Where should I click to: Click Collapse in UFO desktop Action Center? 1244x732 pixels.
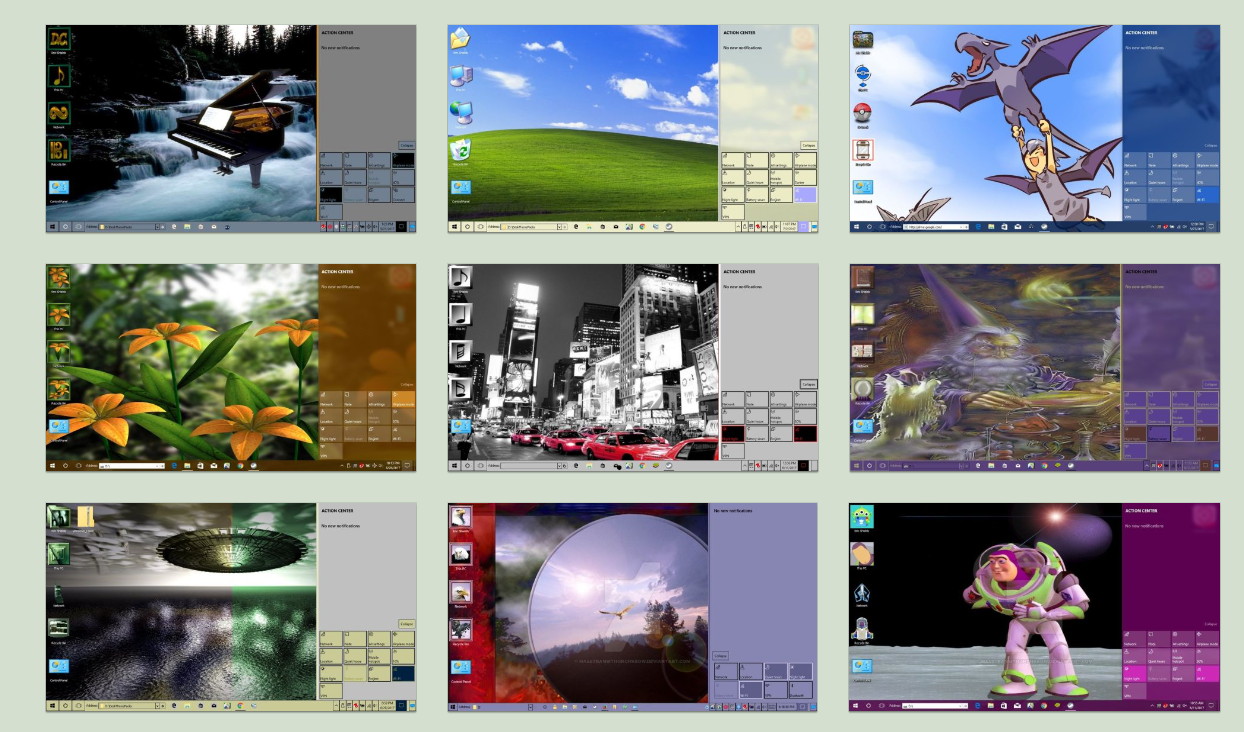(407, 624)
